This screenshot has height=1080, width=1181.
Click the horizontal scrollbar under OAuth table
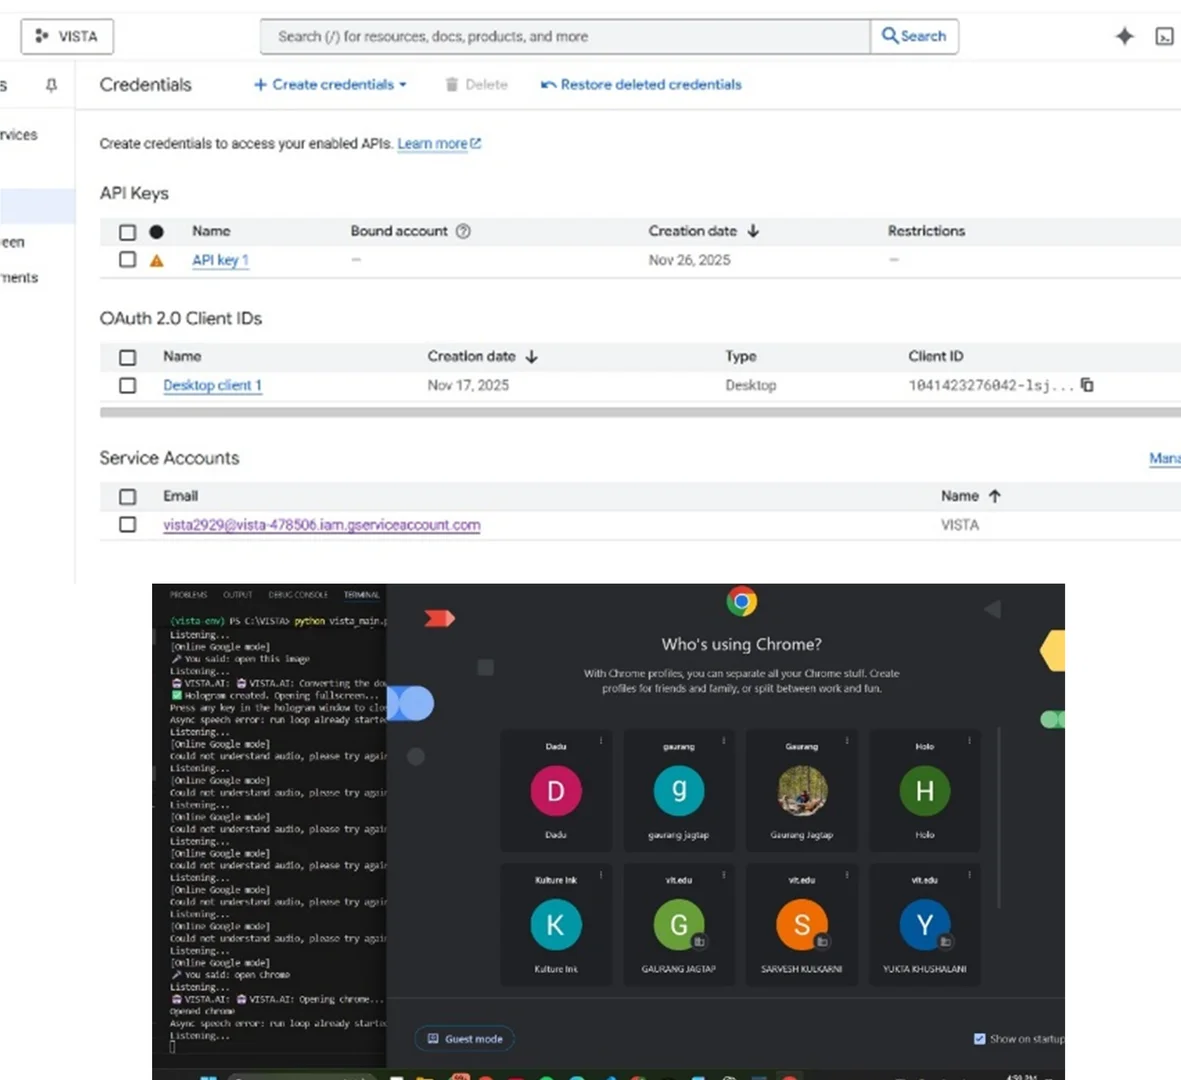pos(640,412)
